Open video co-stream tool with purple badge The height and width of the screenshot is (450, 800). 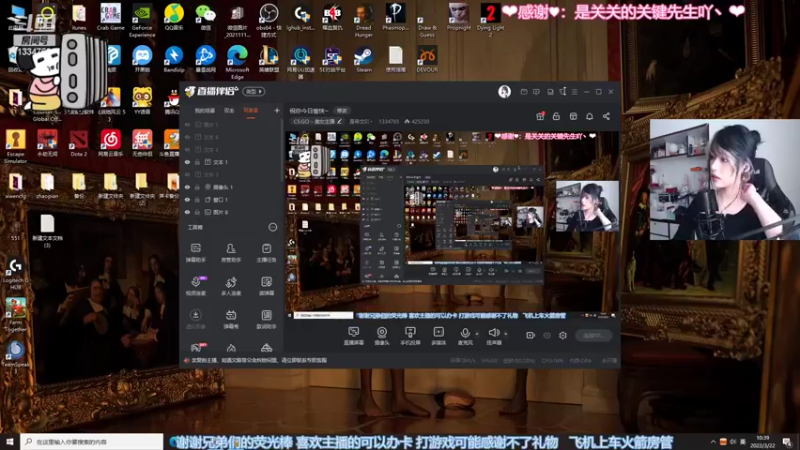(195, 286)
